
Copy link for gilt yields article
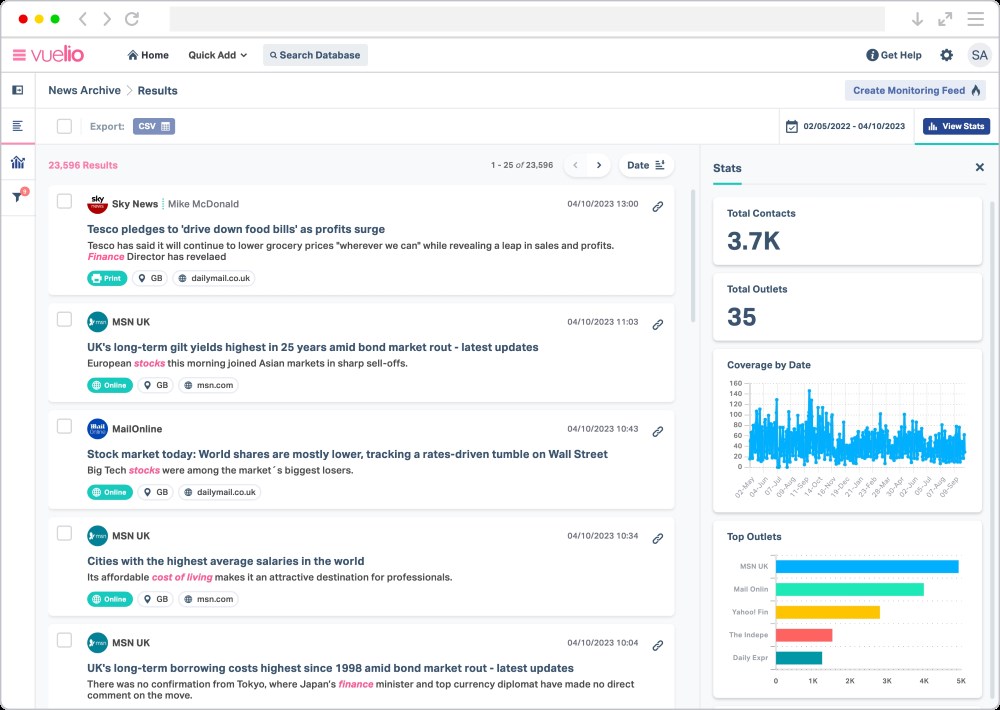pyautogui.click(x=658, y=325)
